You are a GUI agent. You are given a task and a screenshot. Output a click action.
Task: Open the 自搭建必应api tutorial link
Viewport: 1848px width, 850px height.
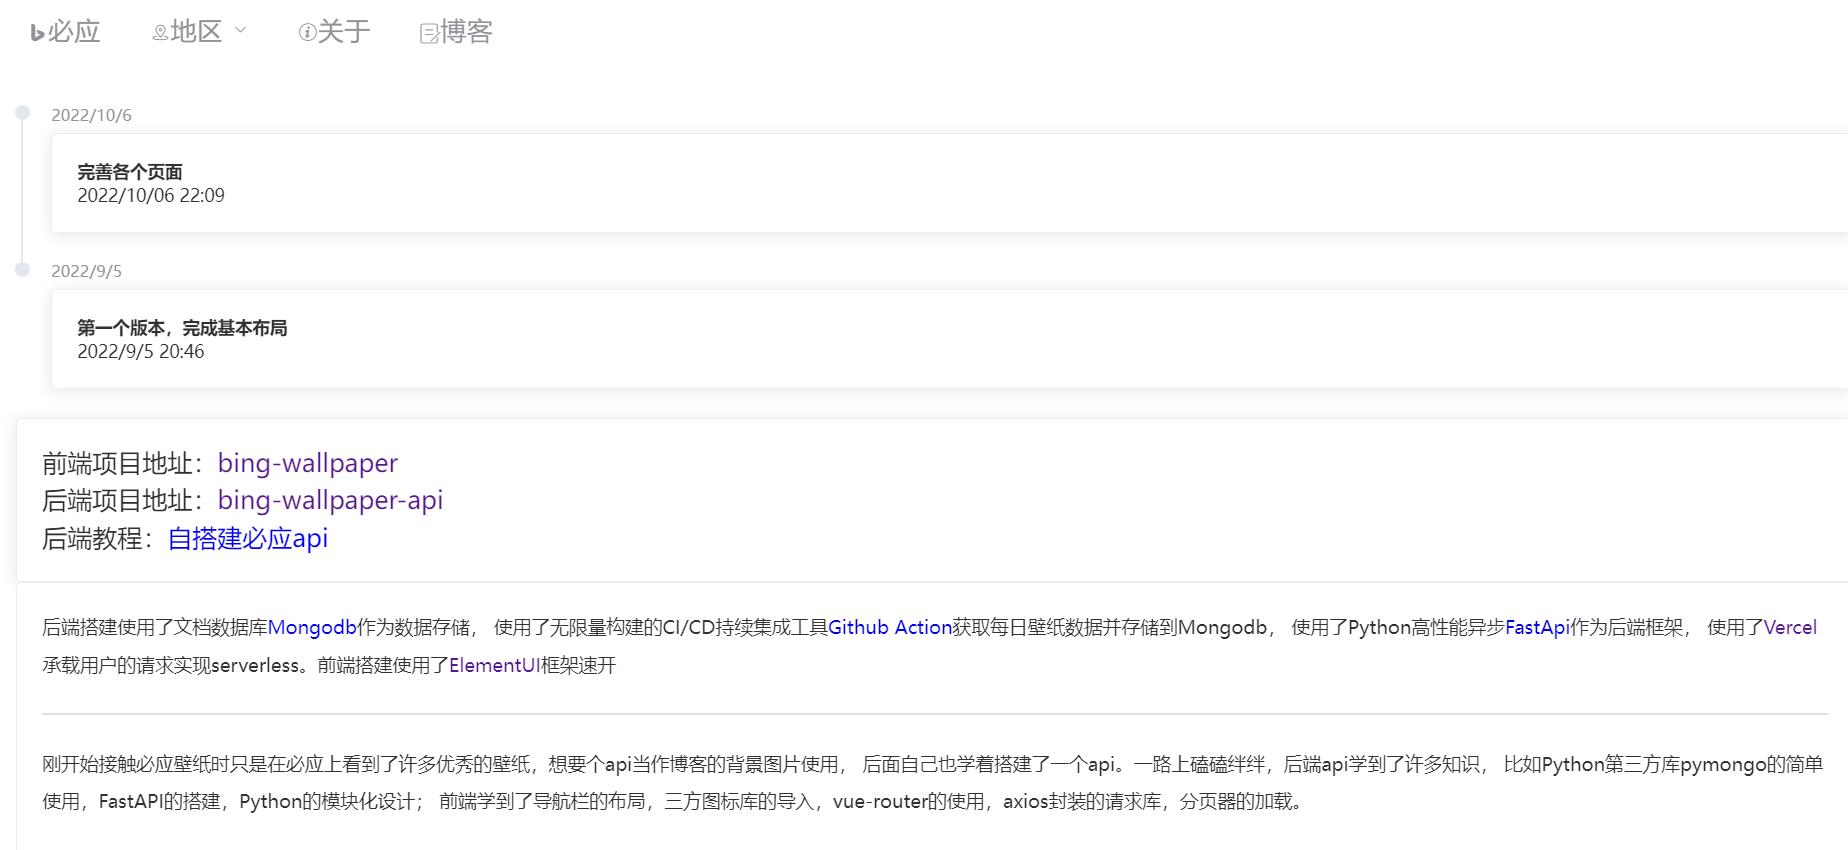pos(247,539)
